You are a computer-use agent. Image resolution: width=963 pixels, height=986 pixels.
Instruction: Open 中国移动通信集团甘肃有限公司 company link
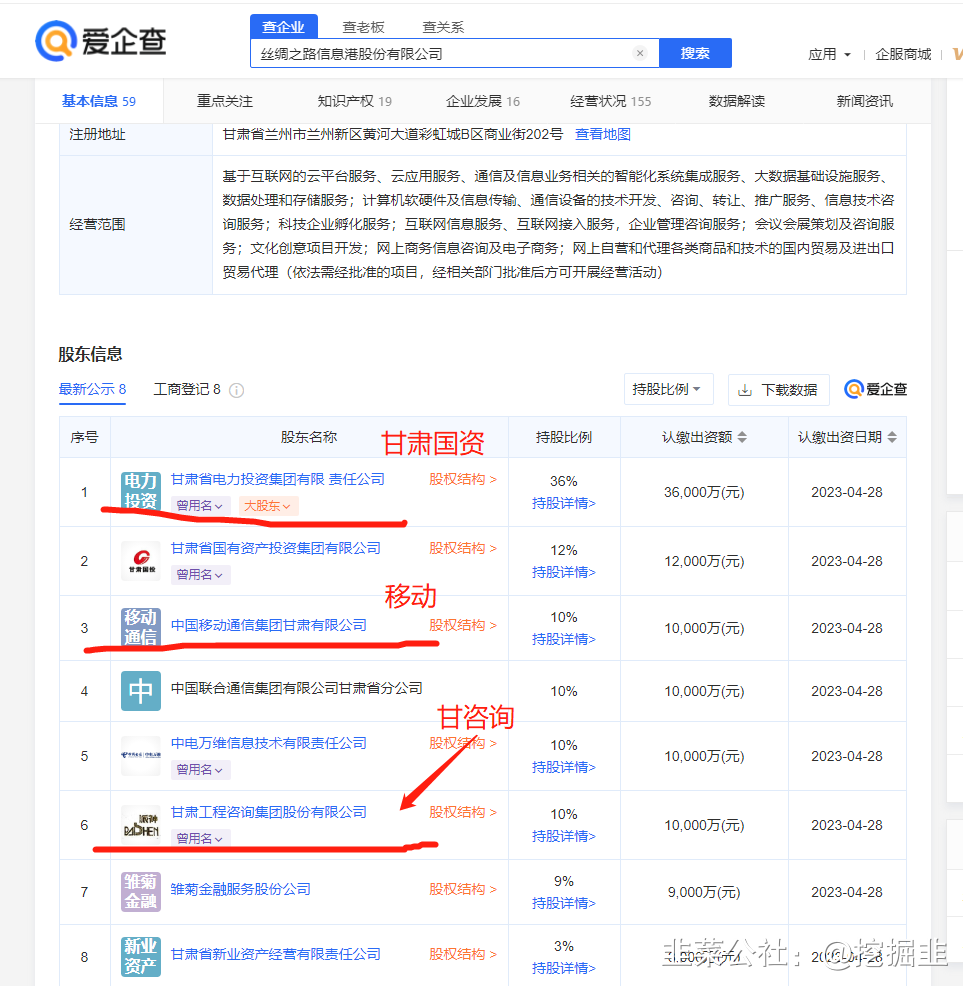[x=269, y=625]
